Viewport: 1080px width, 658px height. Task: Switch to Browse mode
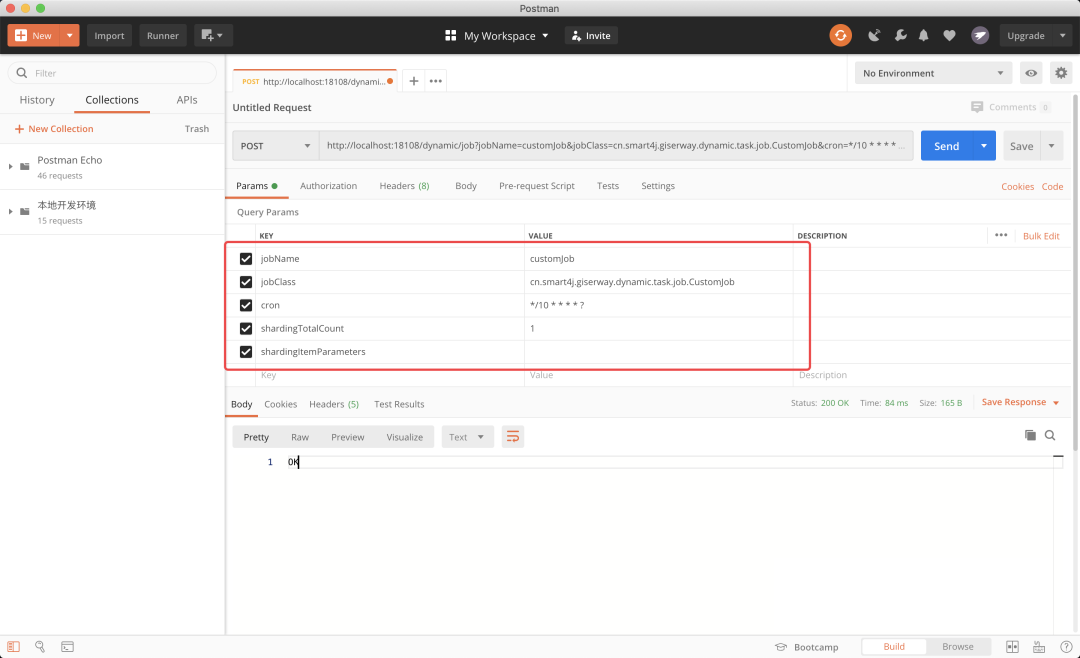(957, 646)
